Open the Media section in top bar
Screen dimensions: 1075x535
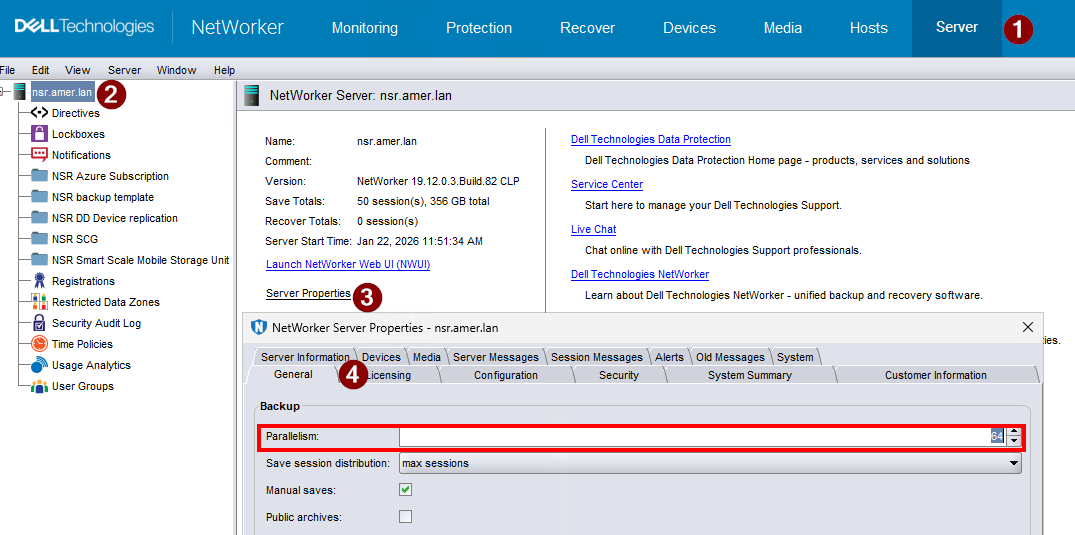coord(783,28)
